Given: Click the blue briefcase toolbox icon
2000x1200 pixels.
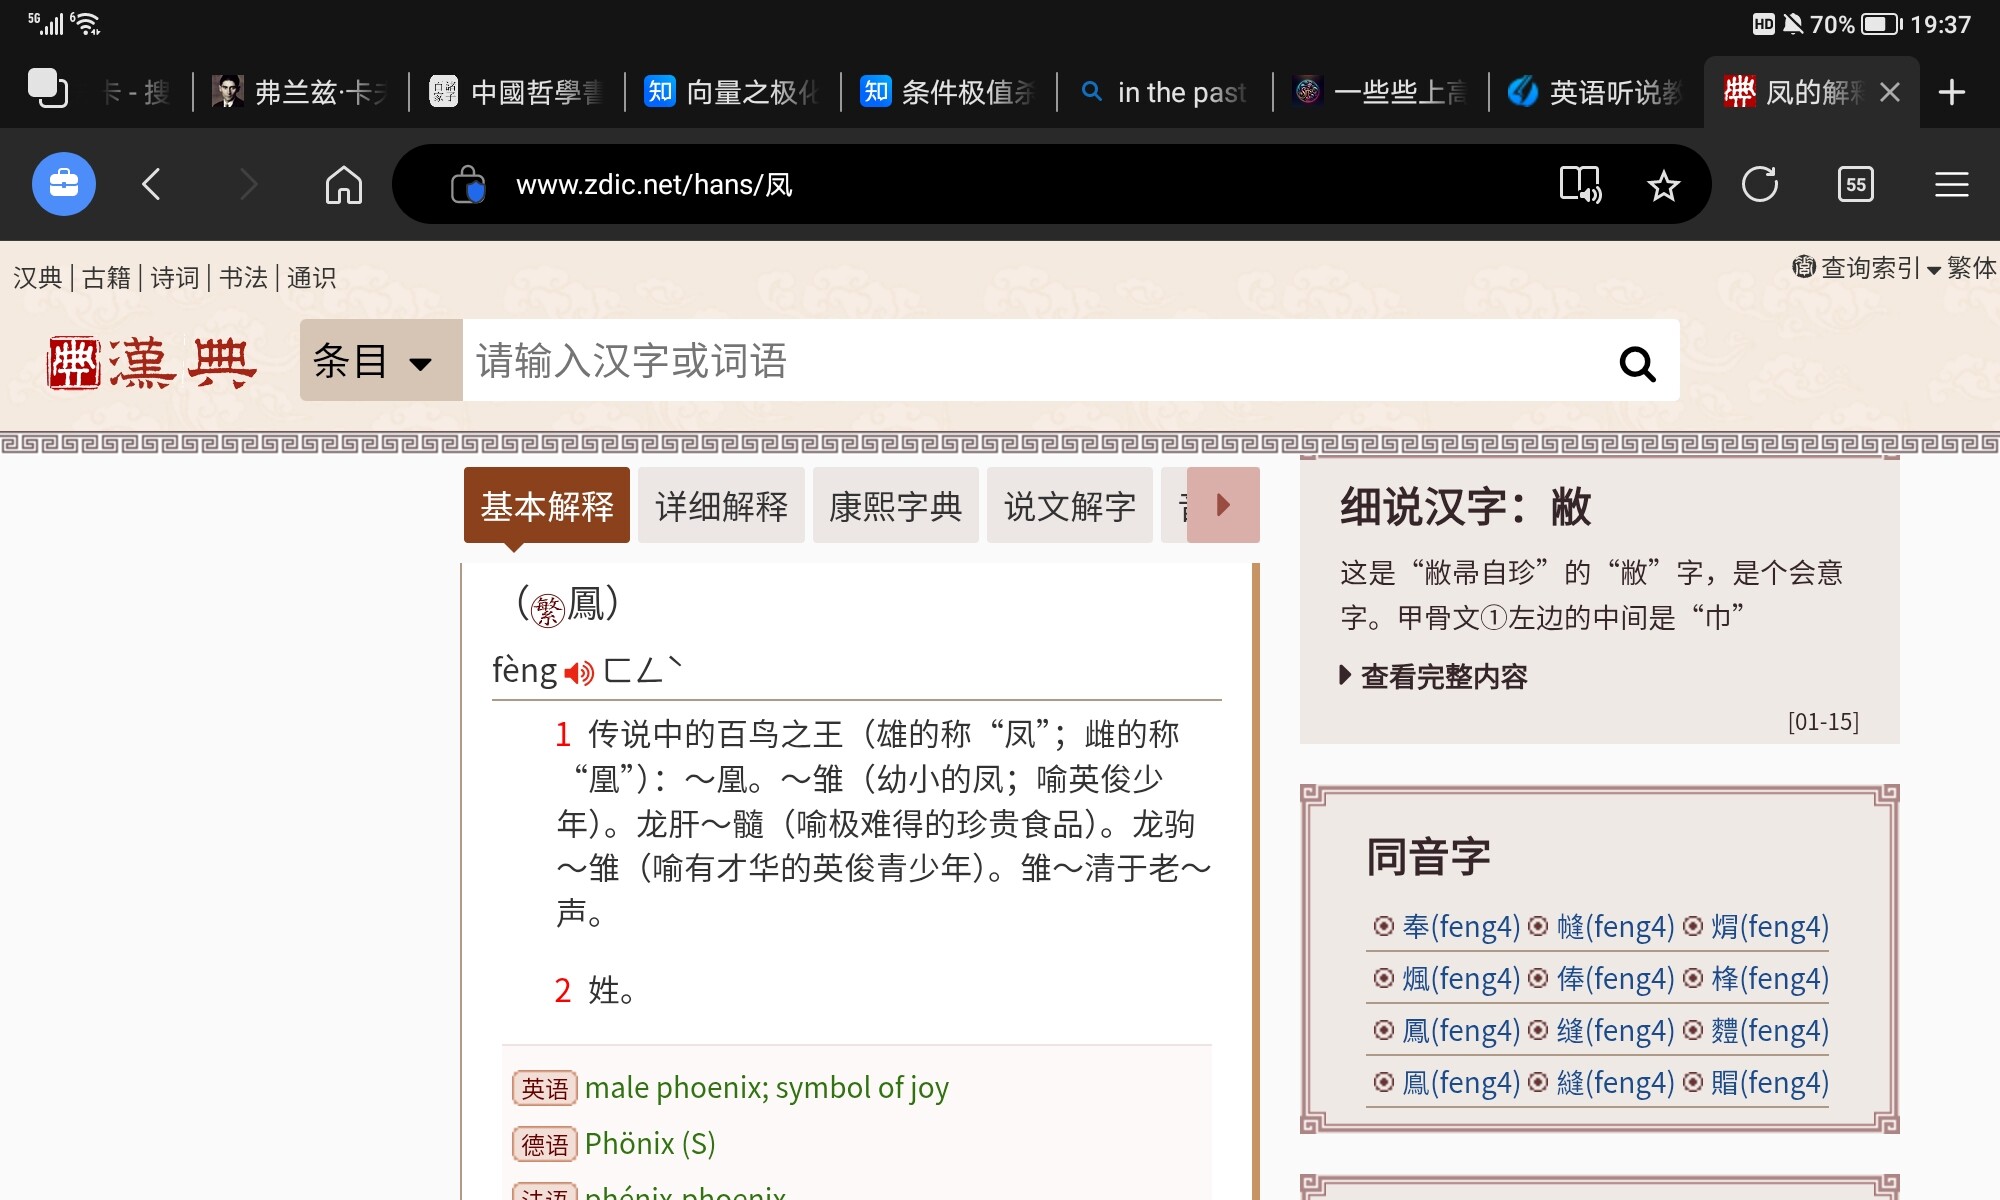Looking at the screenshot, I should (x=64, y=184).
